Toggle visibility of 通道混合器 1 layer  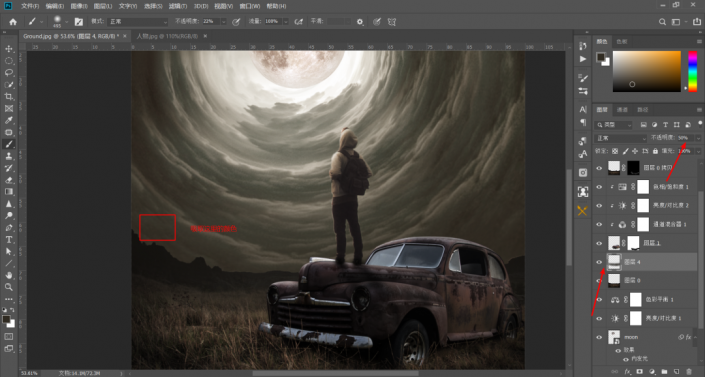599,224
